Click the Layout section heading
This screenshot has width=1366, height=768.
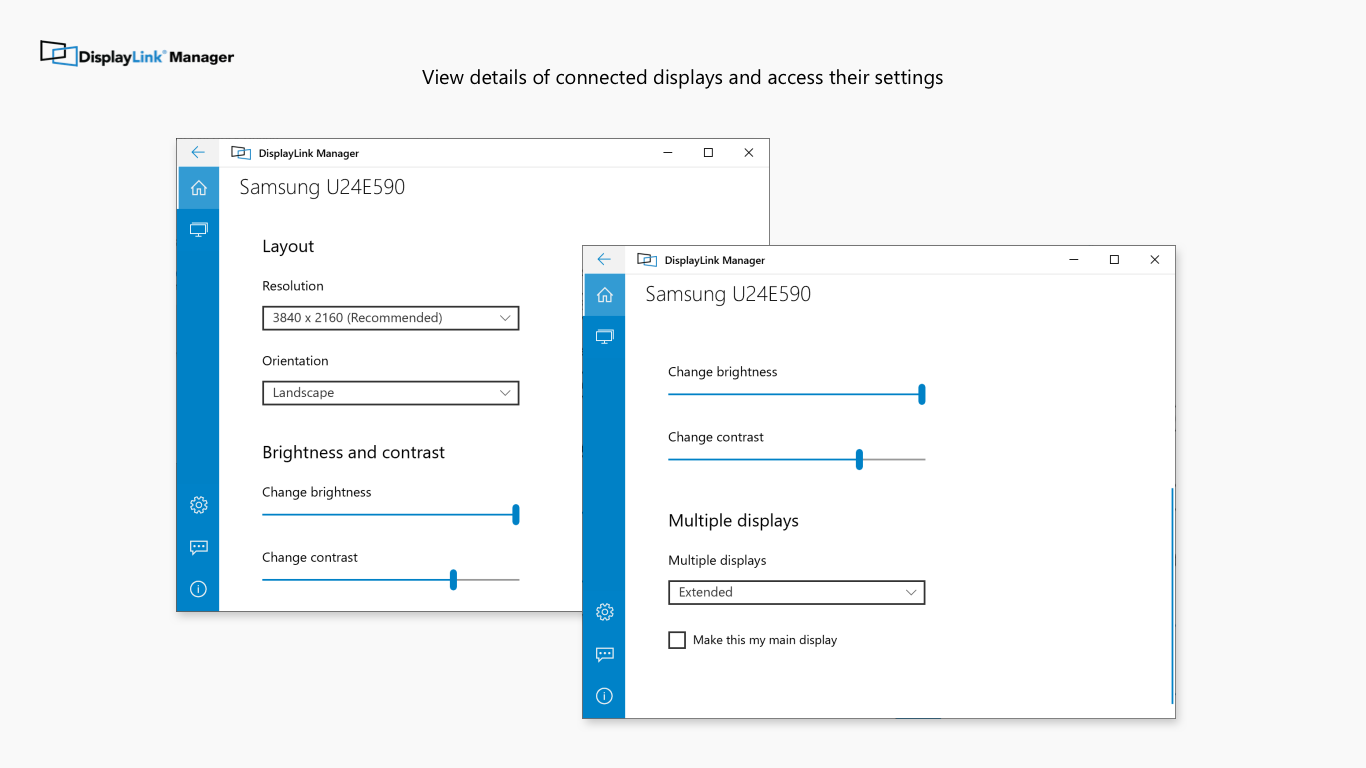pos(288,246)
